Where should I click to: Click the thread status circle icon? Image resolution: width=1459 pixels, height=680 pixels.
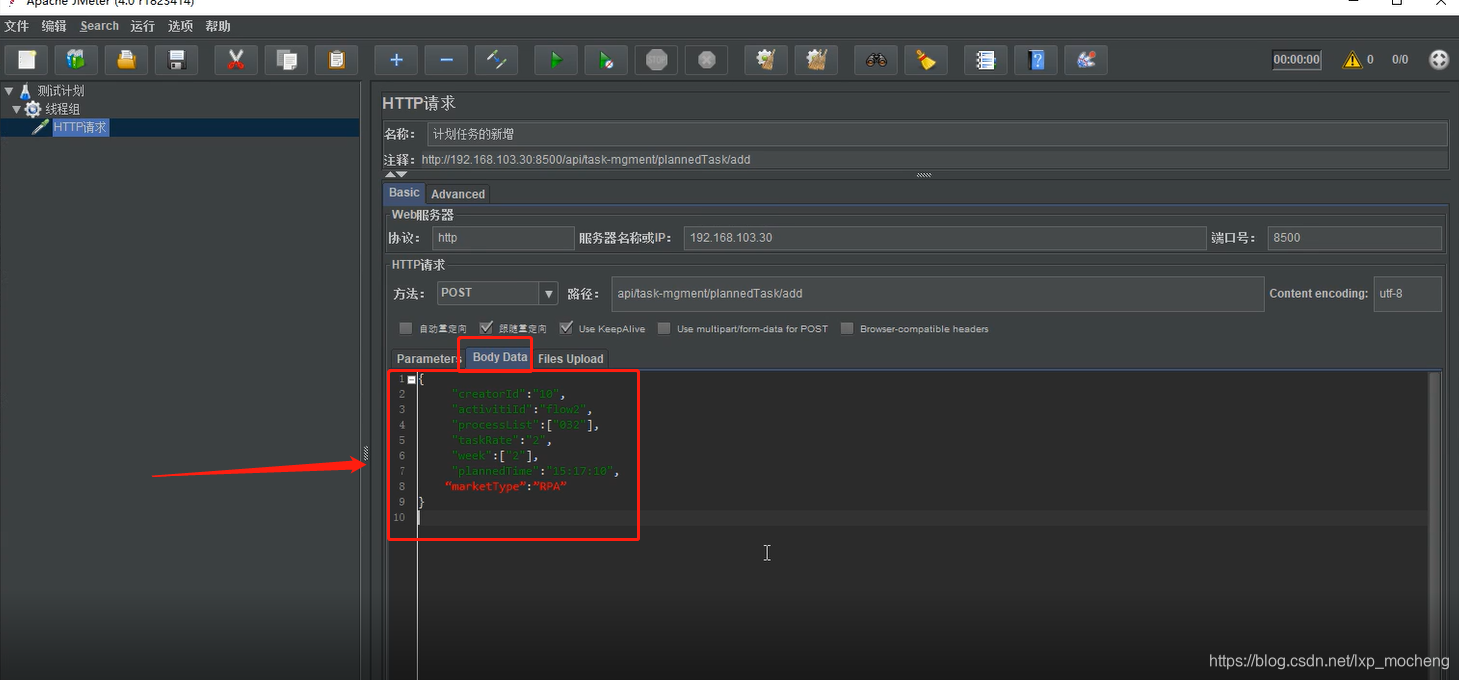(1439, 60)
